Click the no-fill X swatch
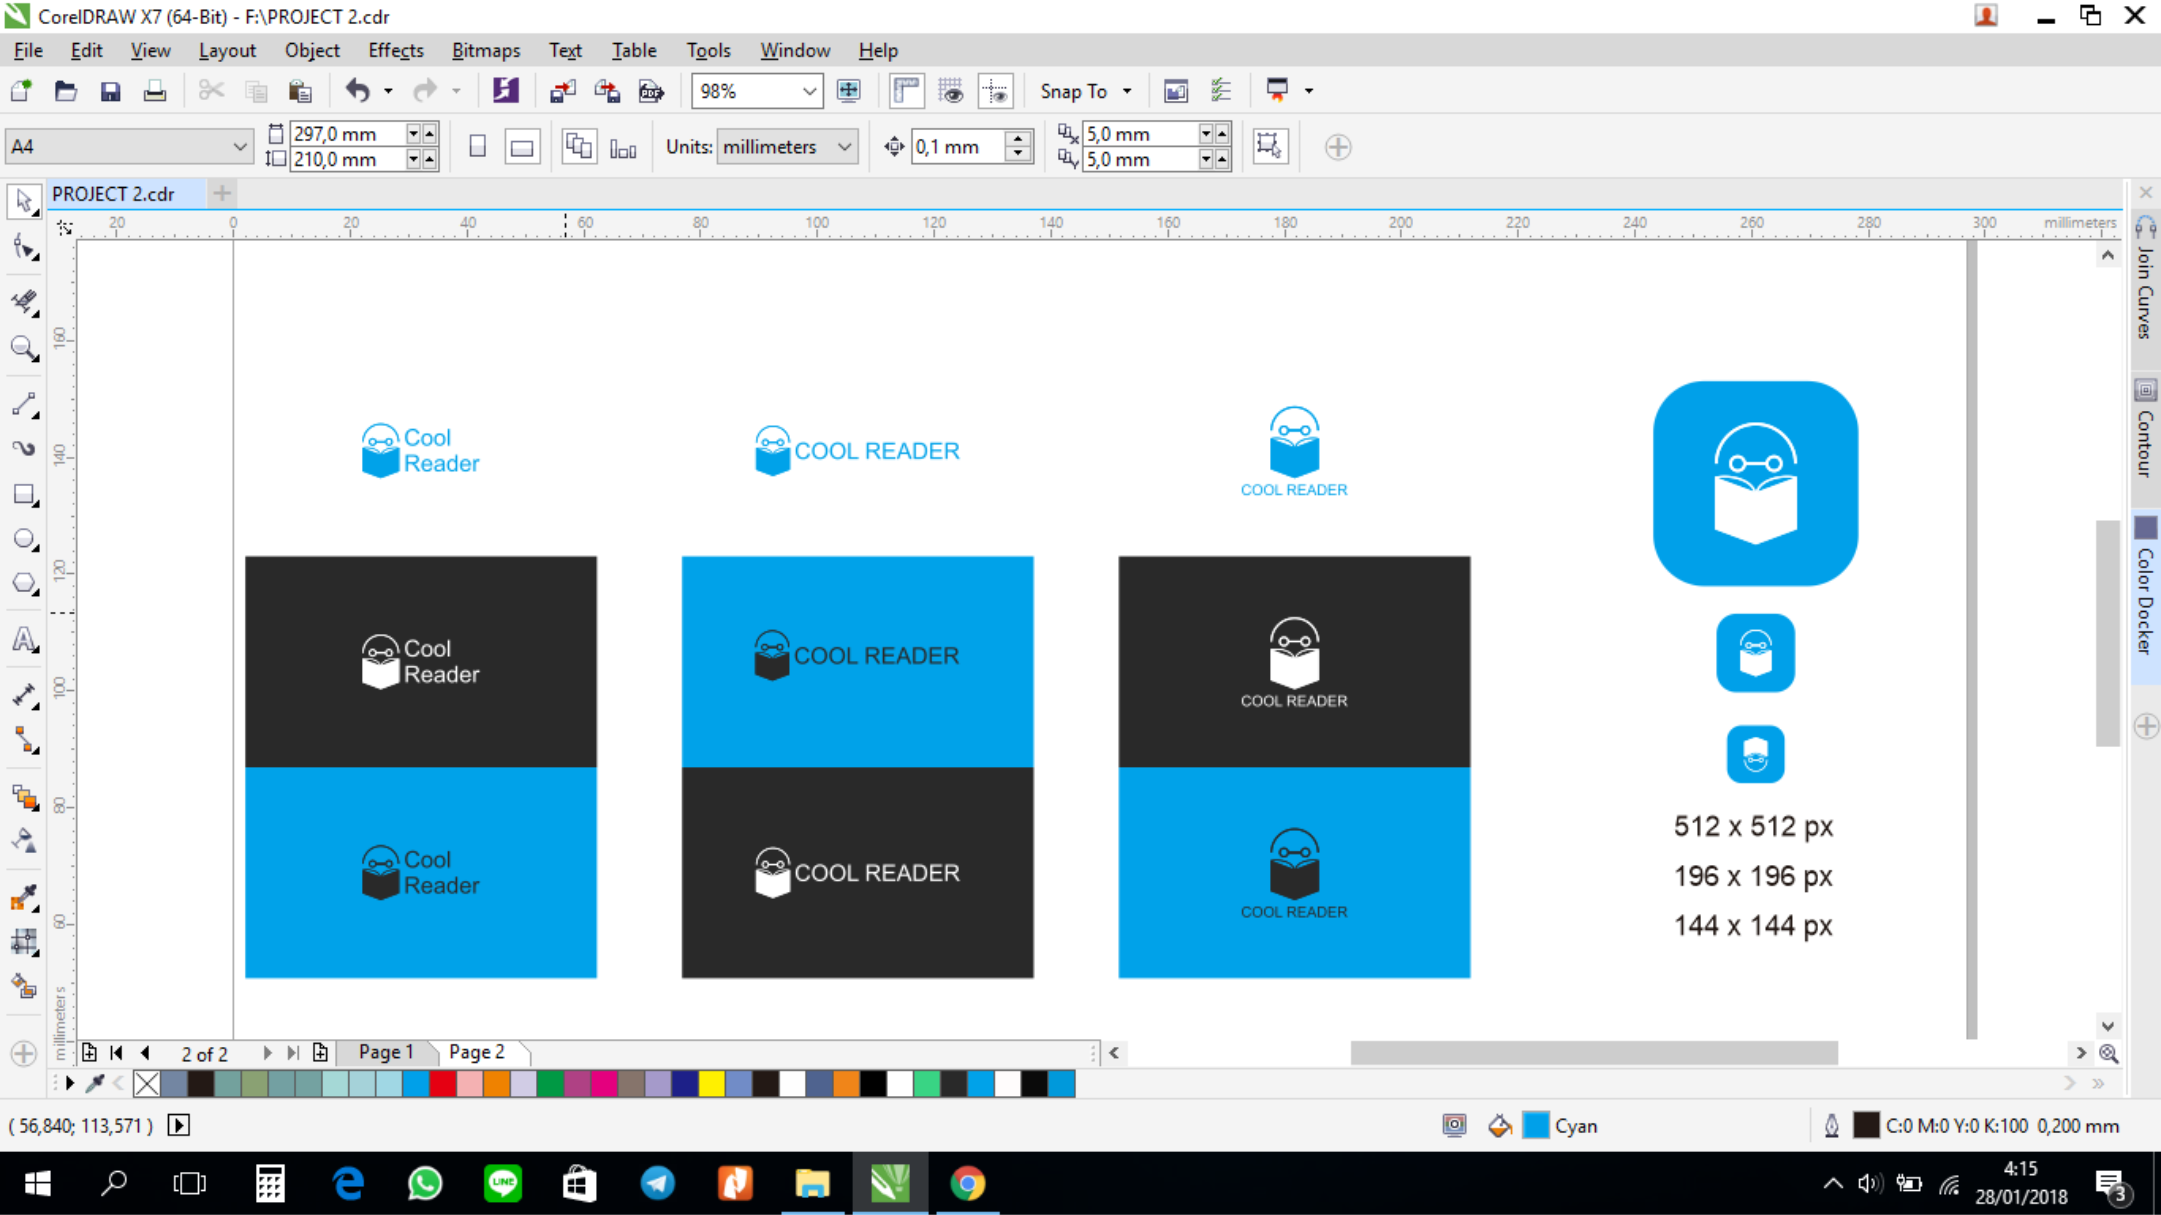Image resolution: width=2161 pixels, height=1215 pixels. tap(147, 1083)
